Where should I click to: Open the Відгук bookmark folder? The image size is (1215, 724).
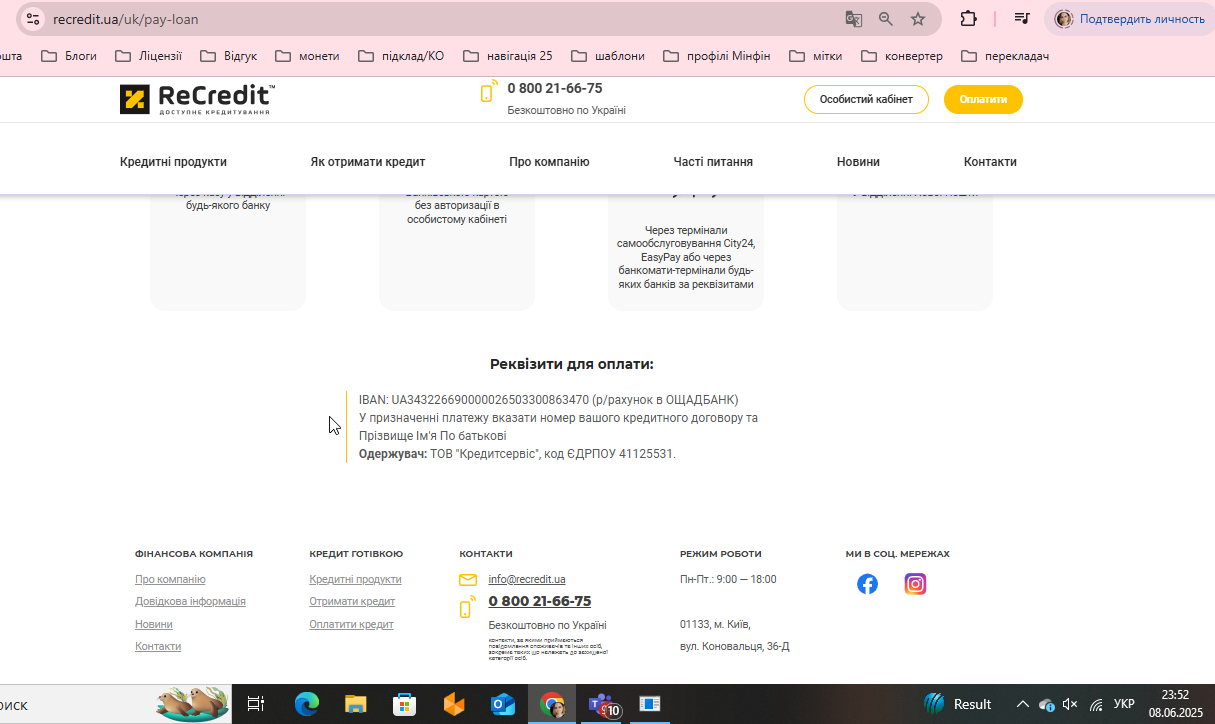tap(229, 56)
